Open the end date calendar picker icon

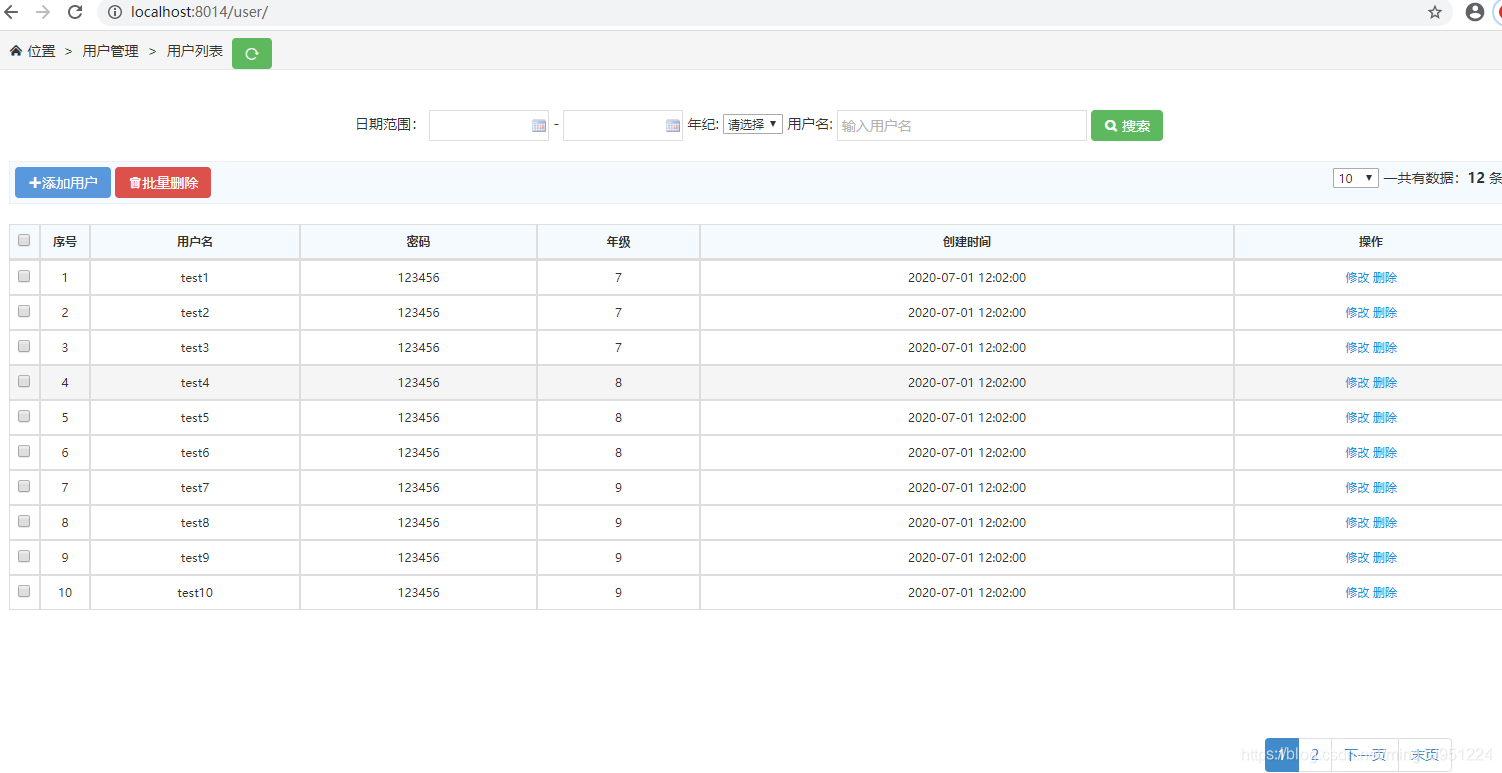[673, 126]
